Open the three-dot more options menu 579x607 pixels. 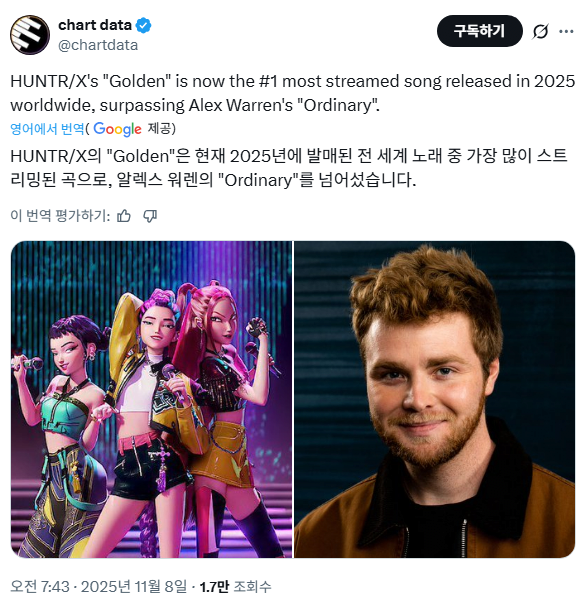coord(566,31)
